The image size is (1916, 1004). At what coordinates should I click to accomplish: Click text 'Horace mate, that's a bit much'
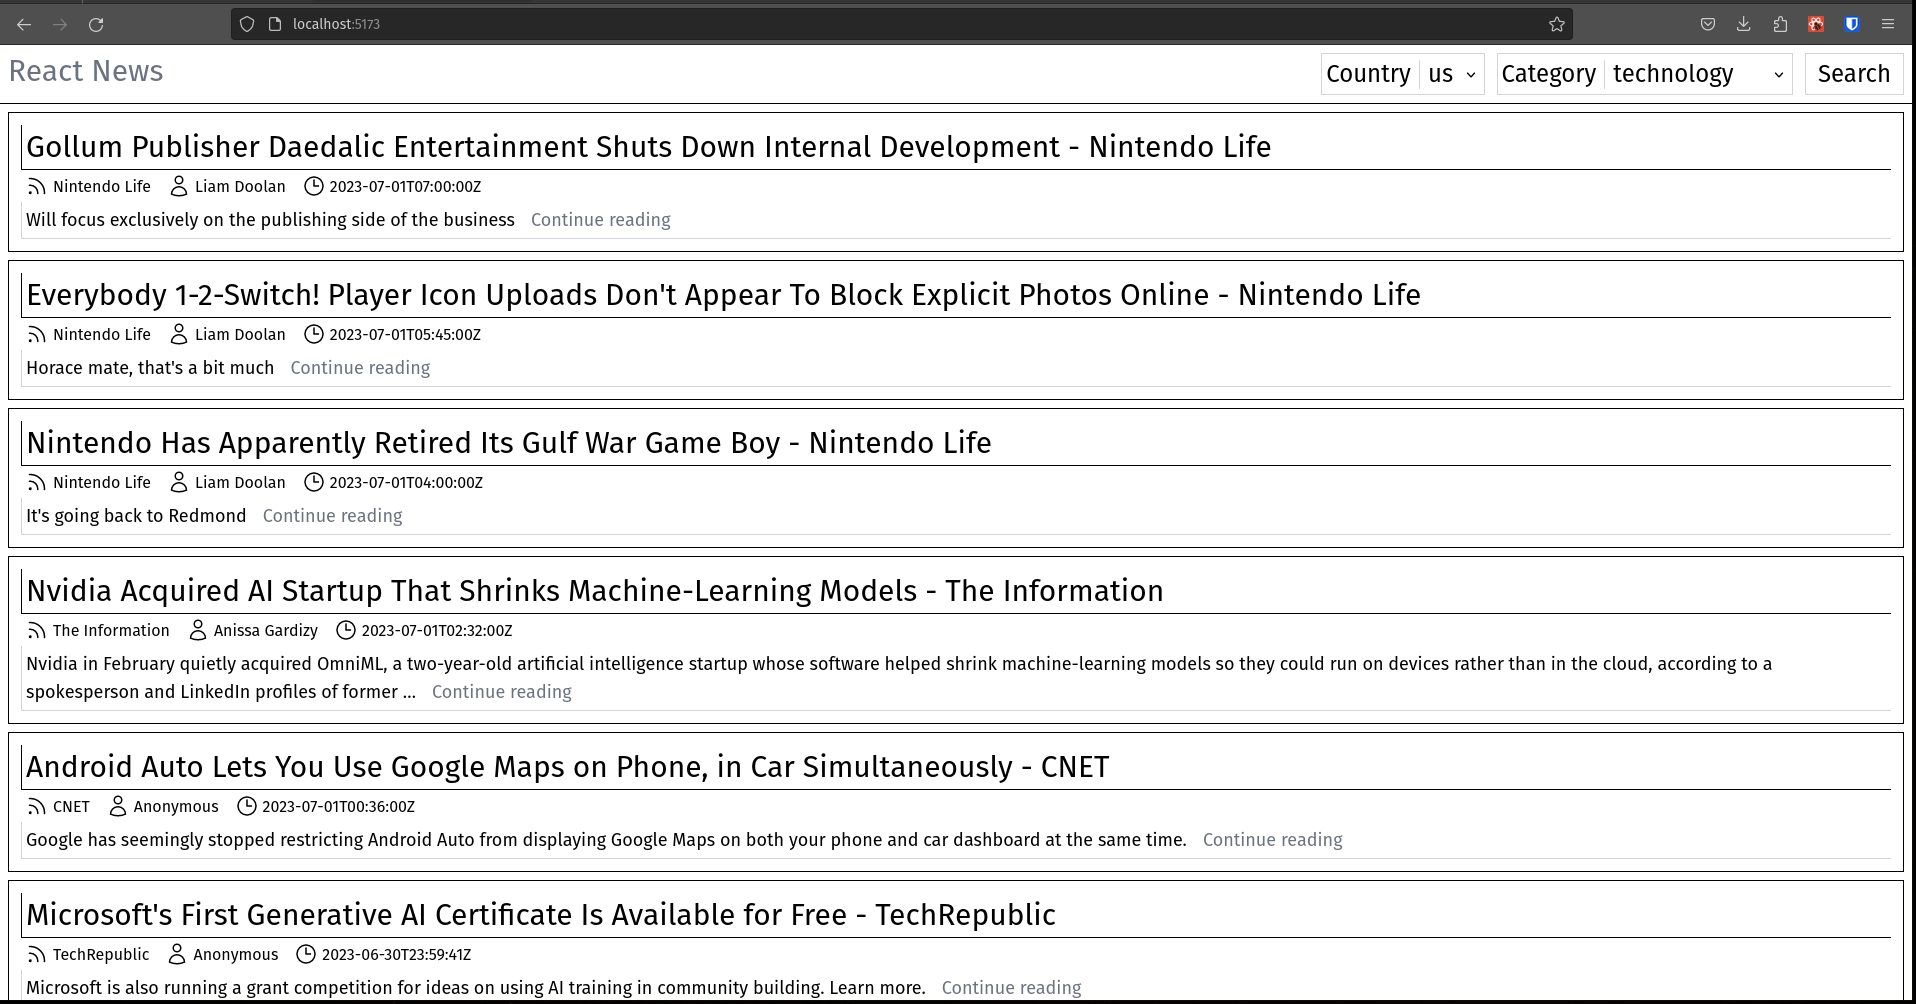click(x=150, y=368)
